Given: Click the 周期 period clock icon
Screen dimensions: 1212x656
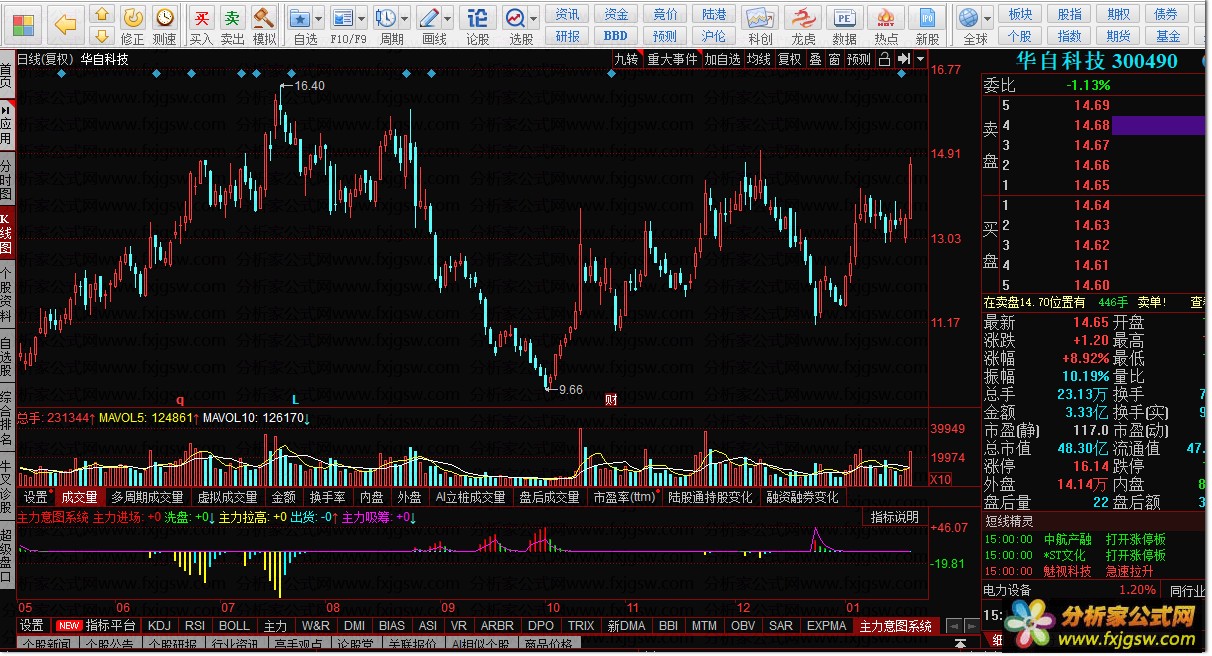Looking at the screenshot, I should [x=387, y=17].
